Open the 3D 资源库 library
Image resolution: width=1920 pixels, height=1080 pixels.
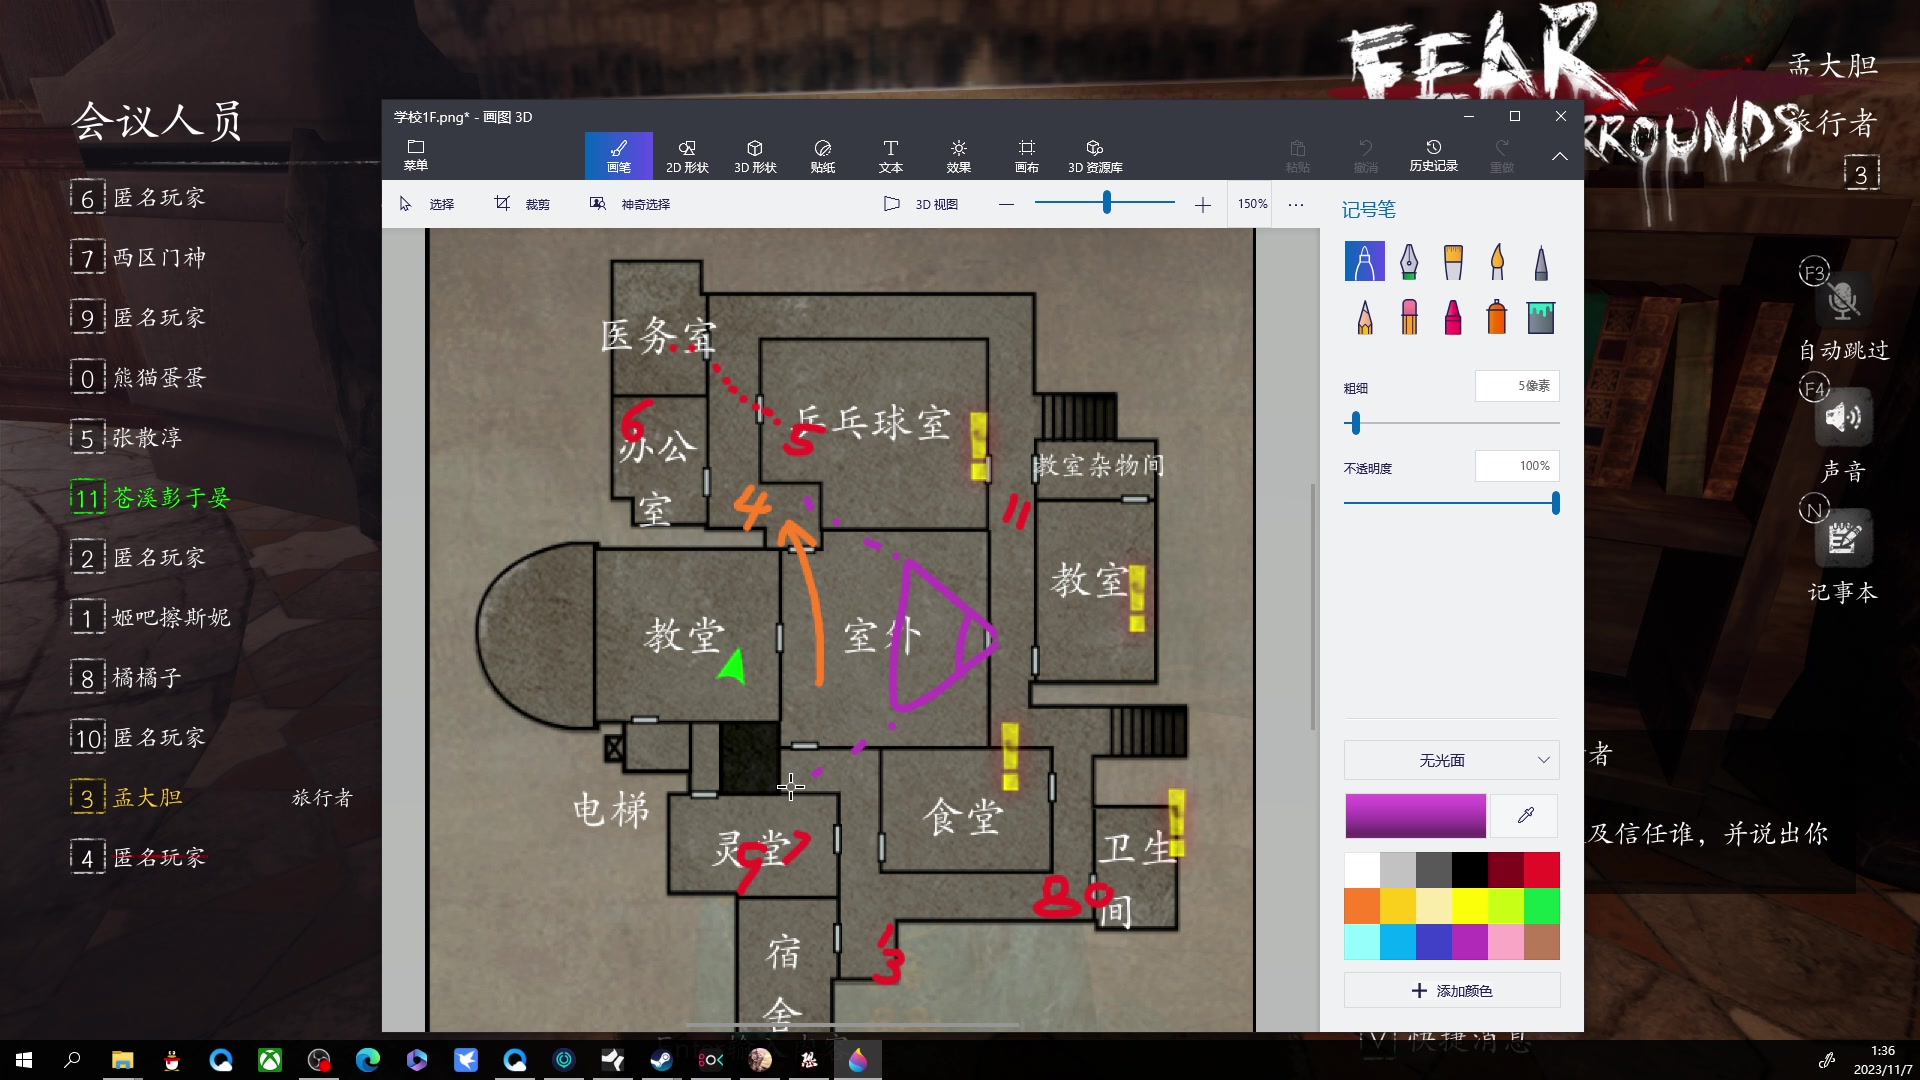(x=1095, y=156)
